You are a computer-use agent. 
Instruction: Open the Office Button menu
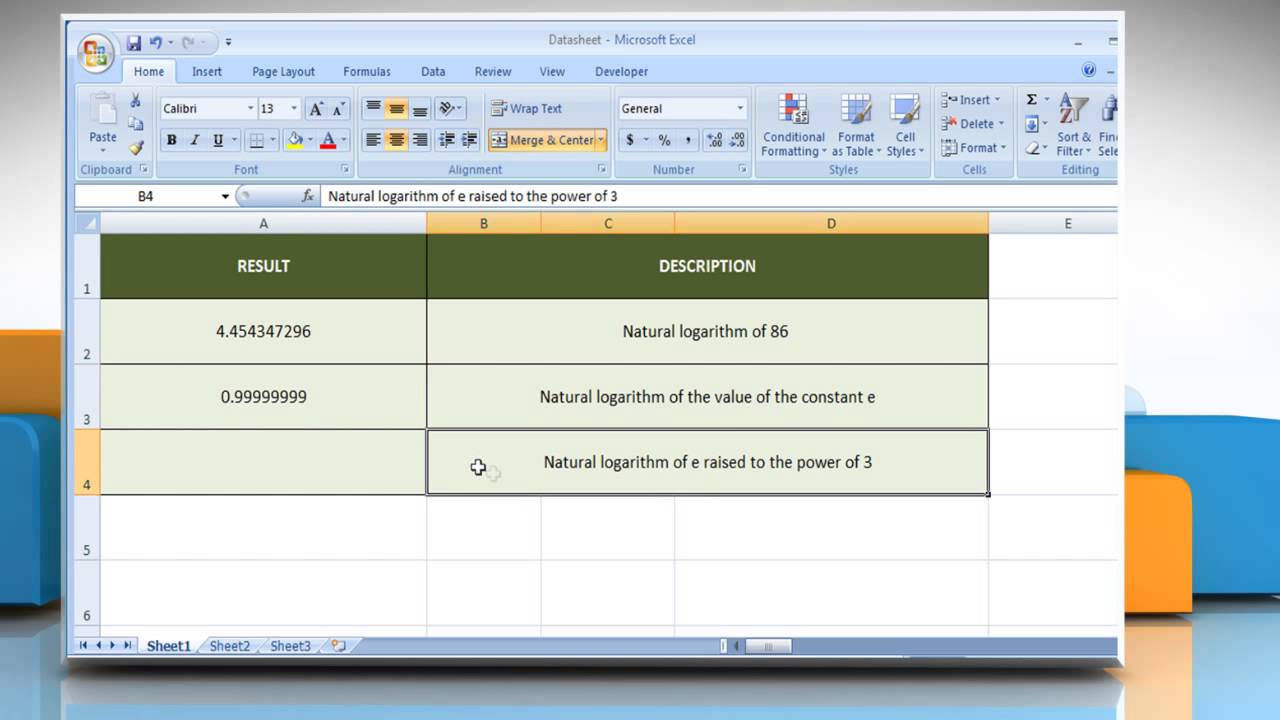[x=97, y=52]
